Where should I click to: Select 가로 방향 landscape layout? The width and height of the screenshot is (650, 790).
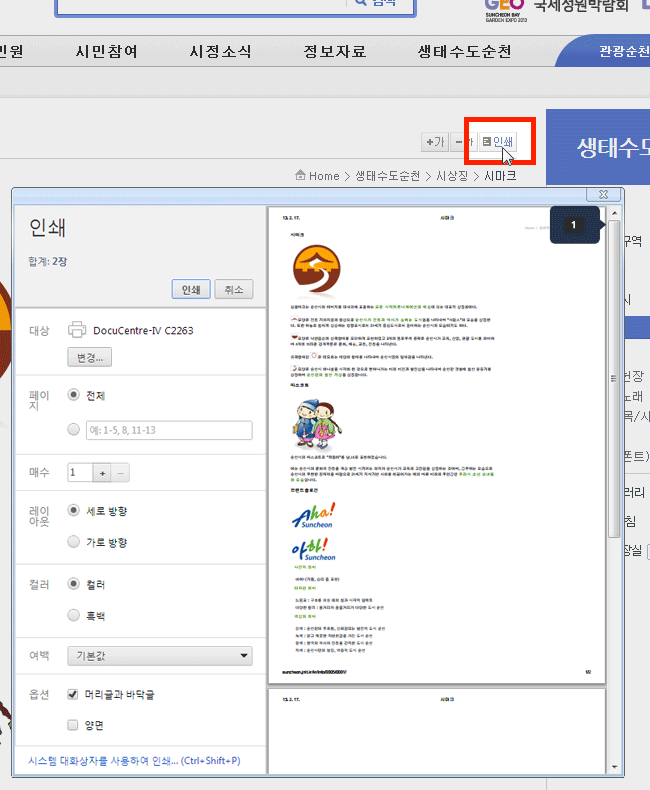(74, 542)
